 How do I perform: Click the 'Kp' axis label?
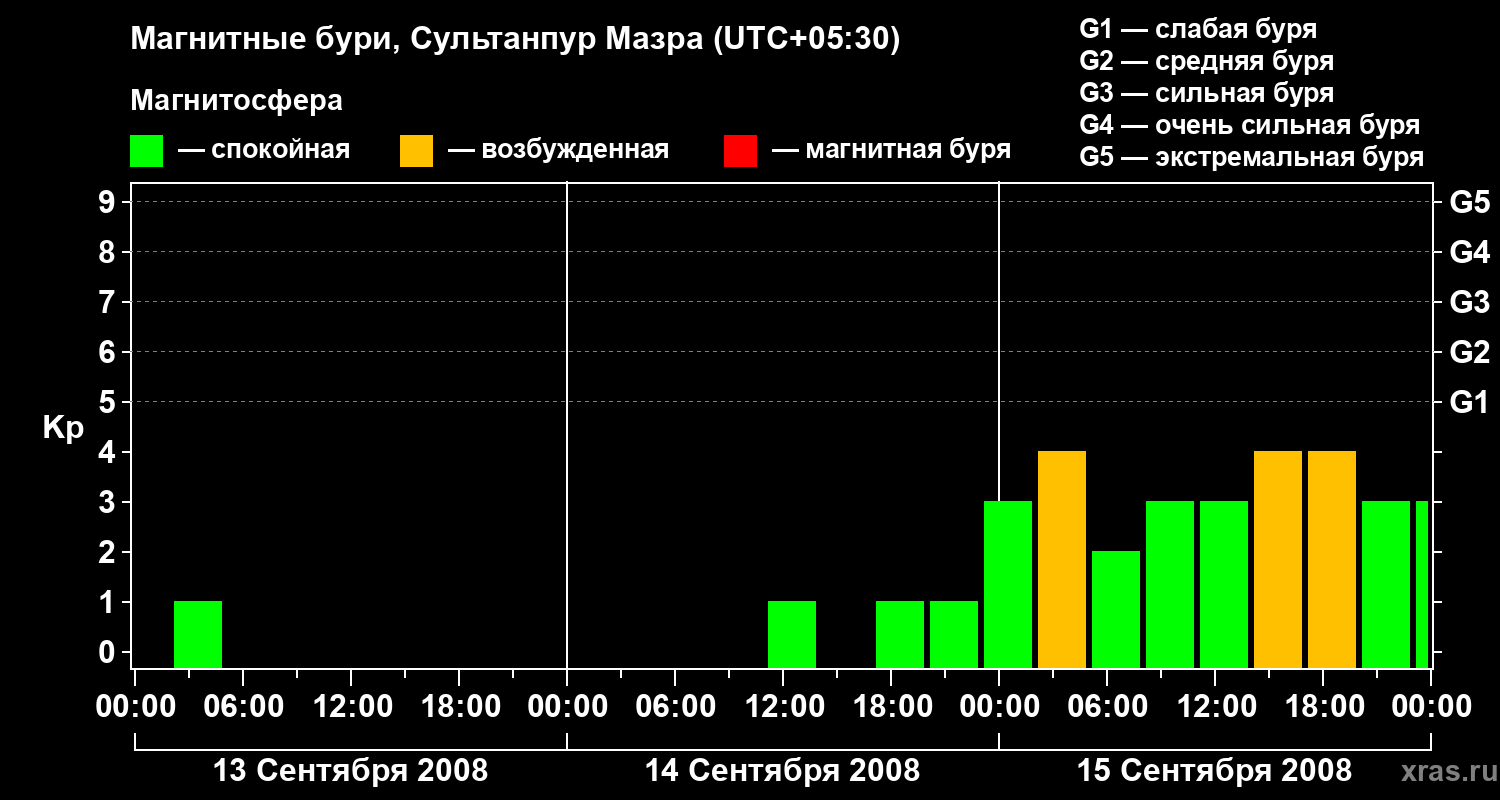coord(63,427)
